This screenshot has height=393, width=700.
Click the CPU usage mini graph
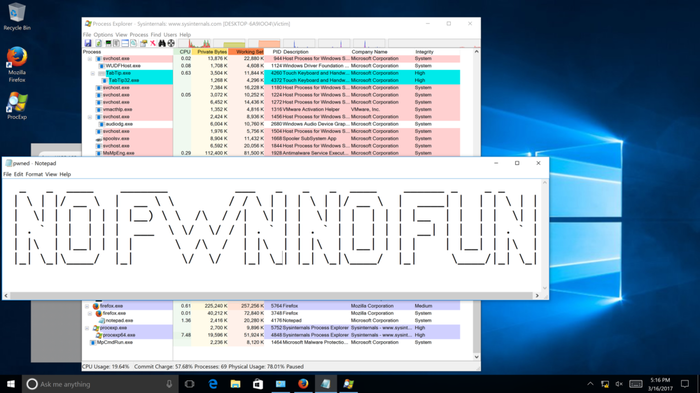199,43
